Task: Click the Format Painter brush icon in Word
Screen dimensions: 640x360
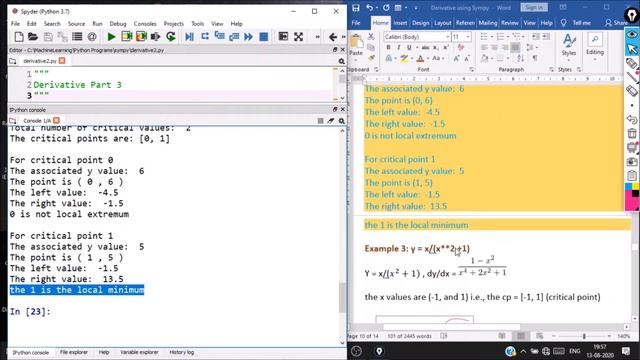Action: [x=371, y=58]
